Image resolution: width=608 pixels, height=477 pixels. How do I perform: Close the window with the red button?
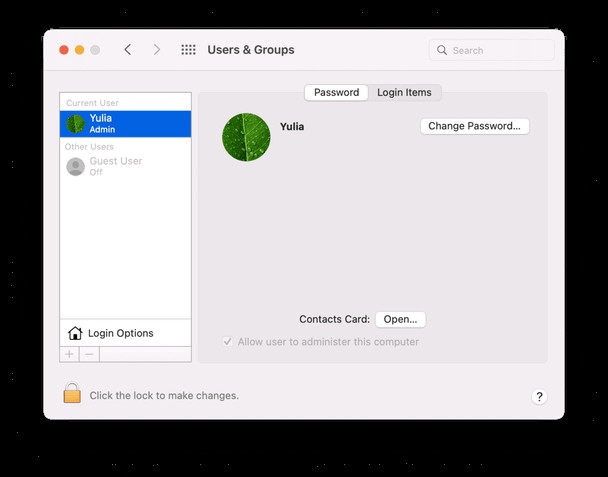[x=64, y=50]
